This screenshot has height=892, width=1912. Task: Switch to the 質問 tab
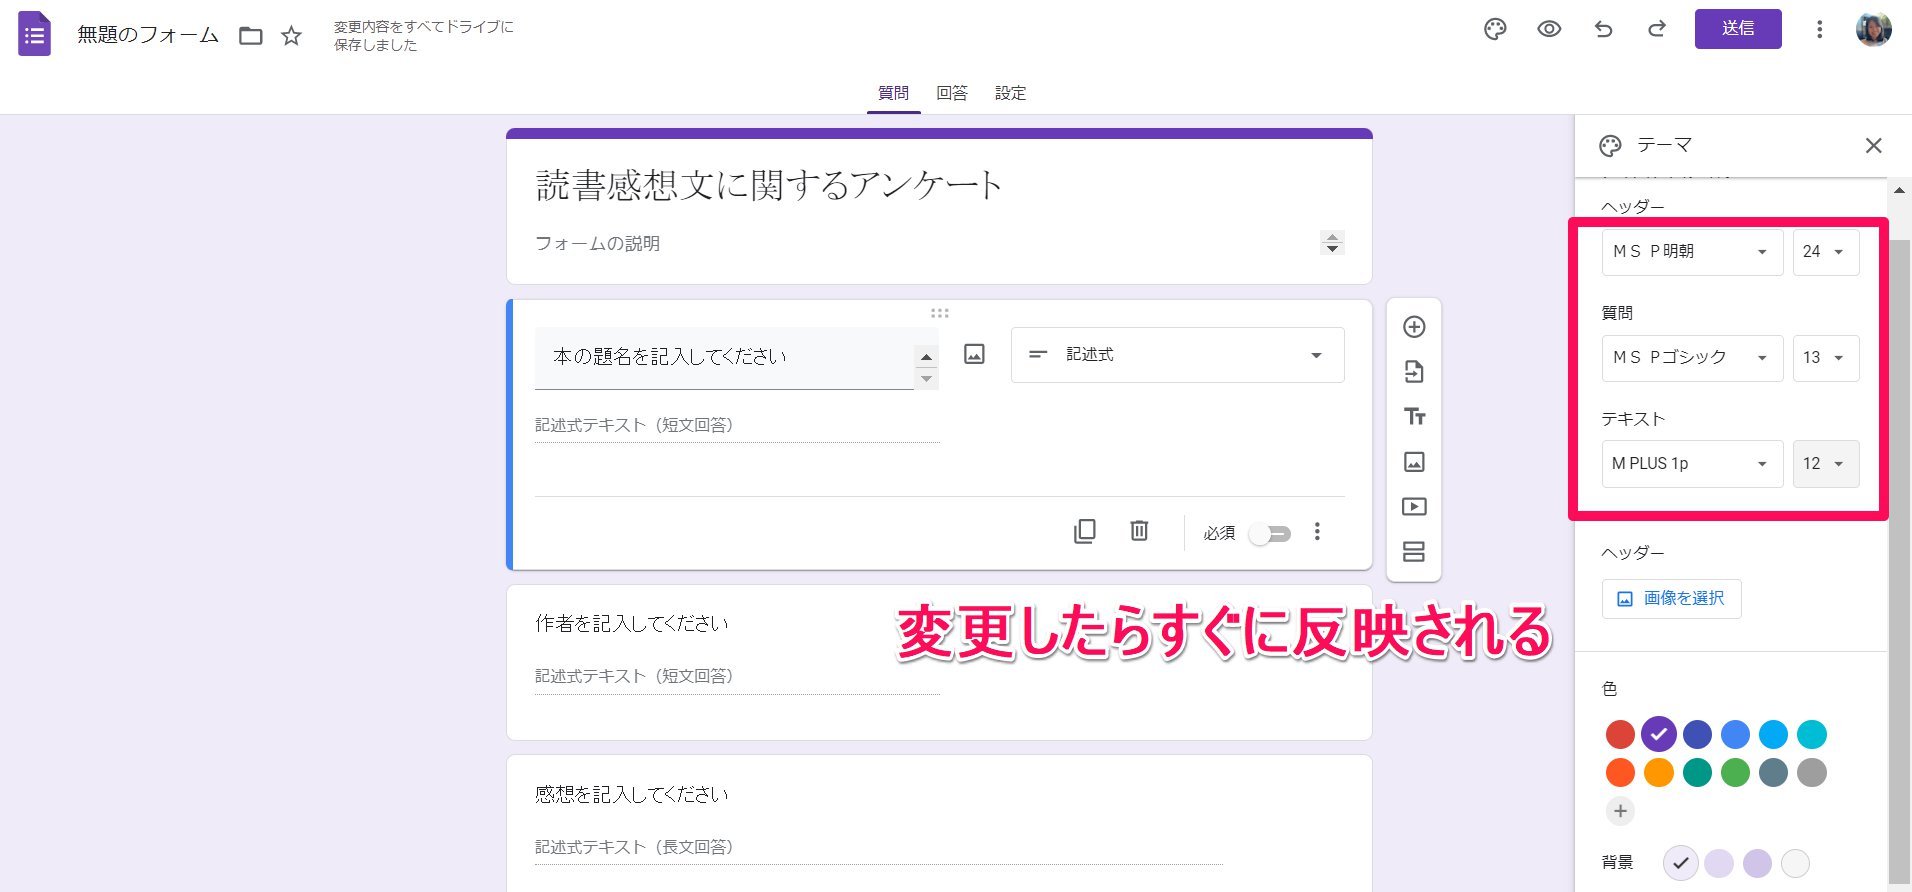(x=893, y=93)
